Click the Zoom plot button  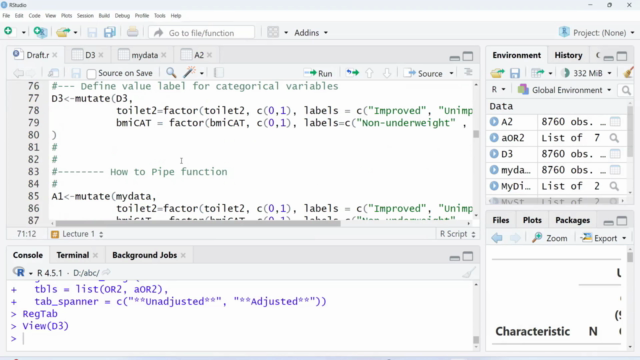coord(550,238)
